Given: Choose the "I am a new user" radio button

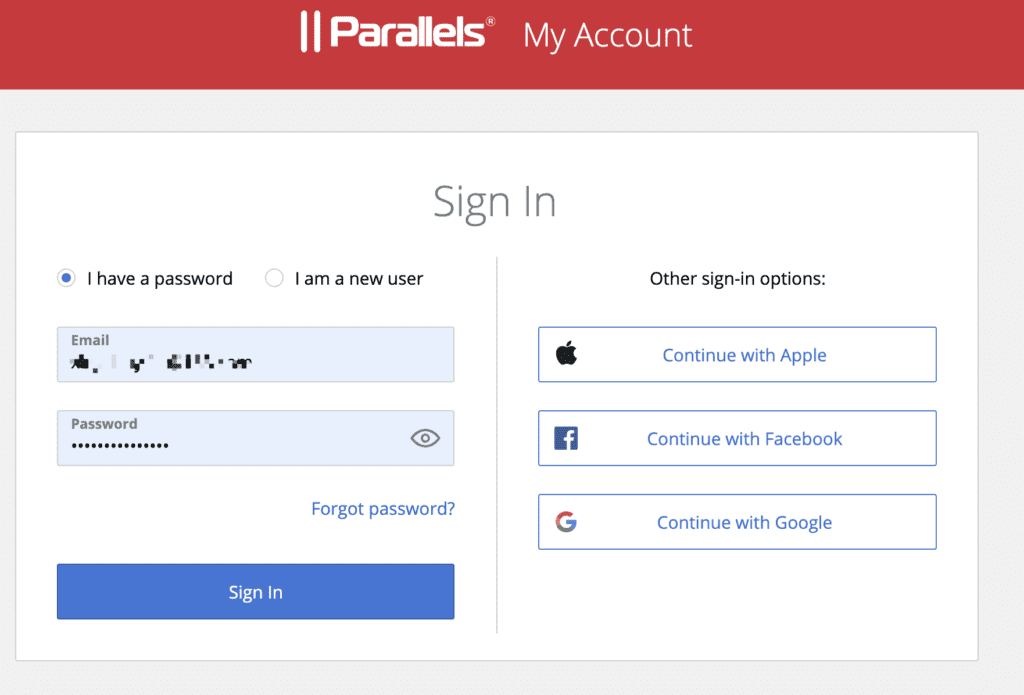Looking at the screenshot, I should tap(274, 278).
